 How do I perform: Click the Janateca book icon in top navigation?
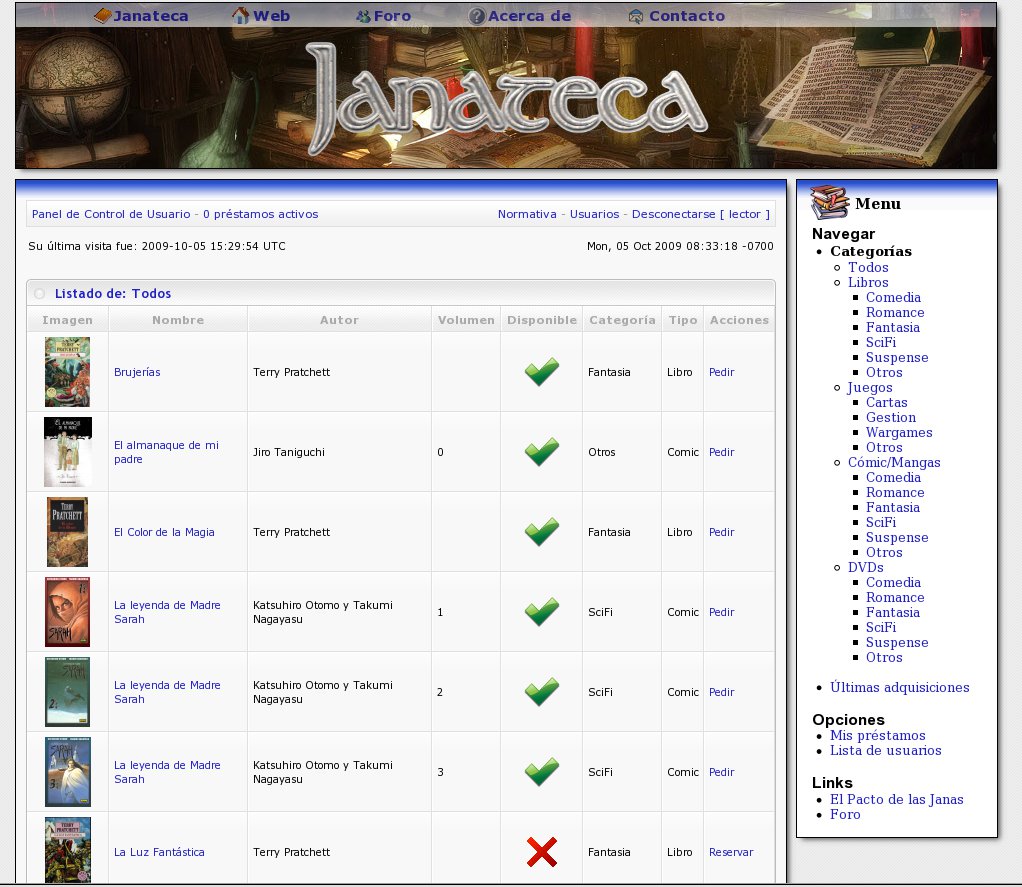(102, 16)
